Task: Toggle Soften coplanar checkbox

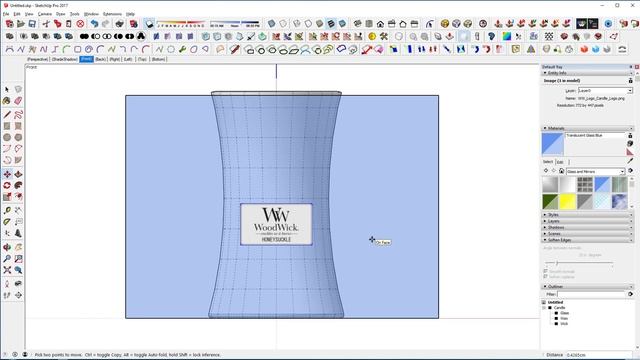Action: tap(546, 277)
